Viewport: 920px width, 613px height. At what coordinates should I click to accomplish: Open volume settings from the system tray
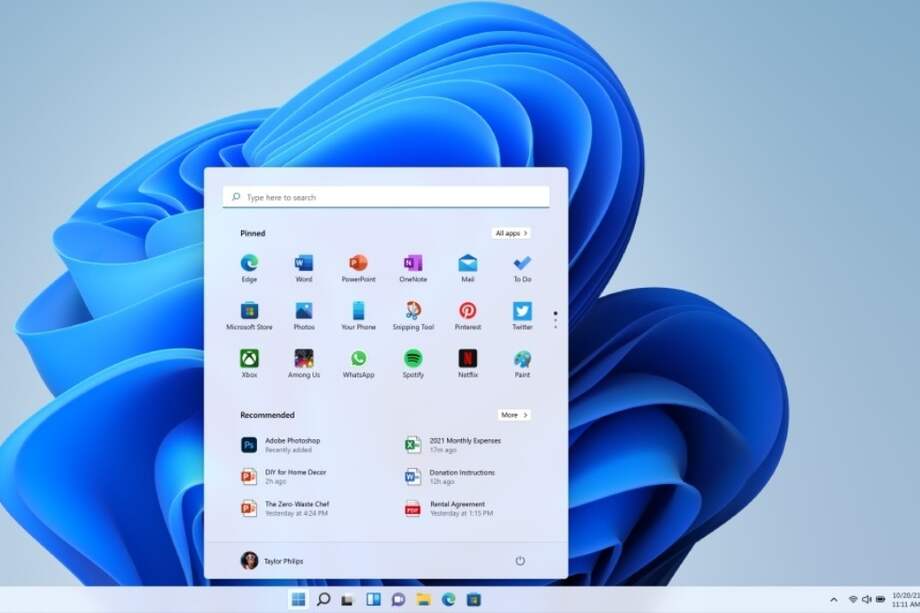(867, 600)
